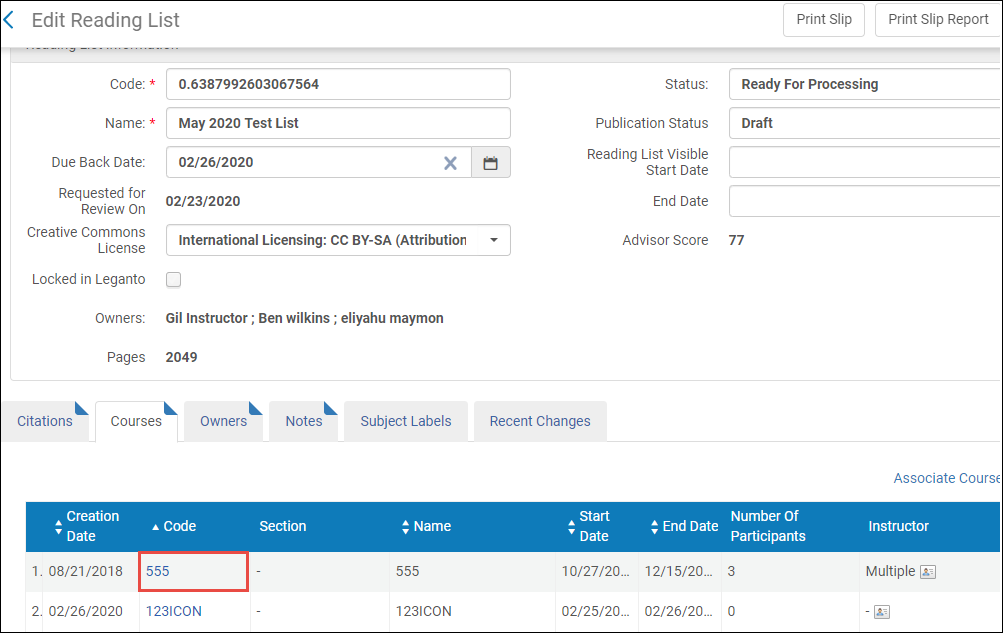Click the Multiple instructor text

(x=890, y=572)
